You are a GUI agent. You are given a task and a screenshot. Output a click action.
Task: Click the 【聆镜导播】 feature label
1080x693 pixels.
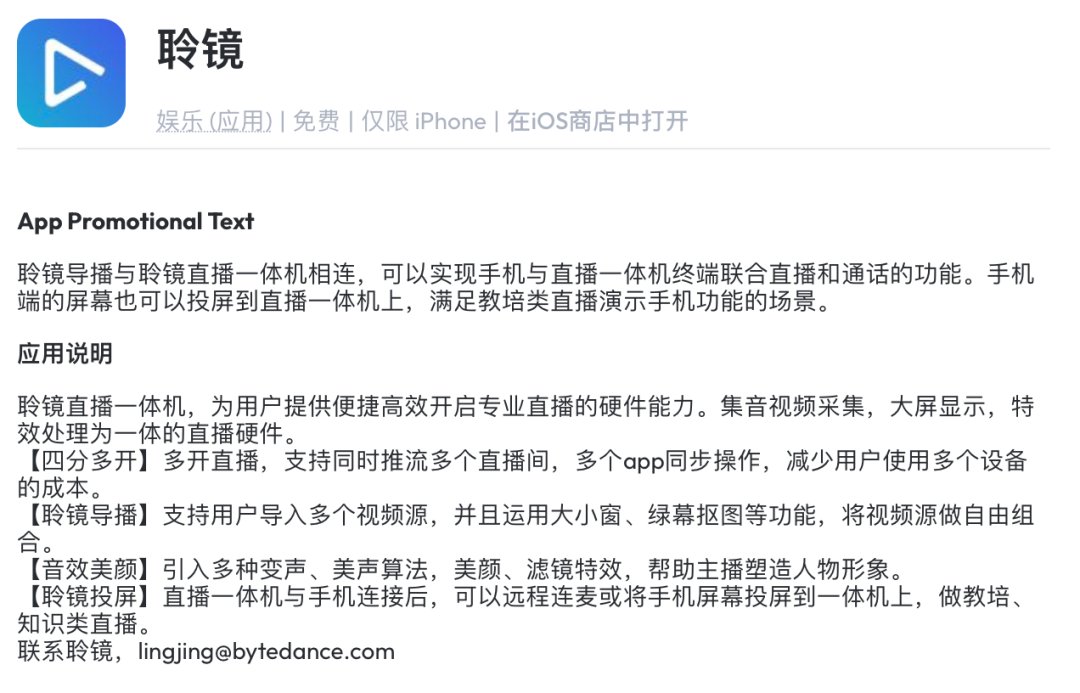tap(90, 517)
